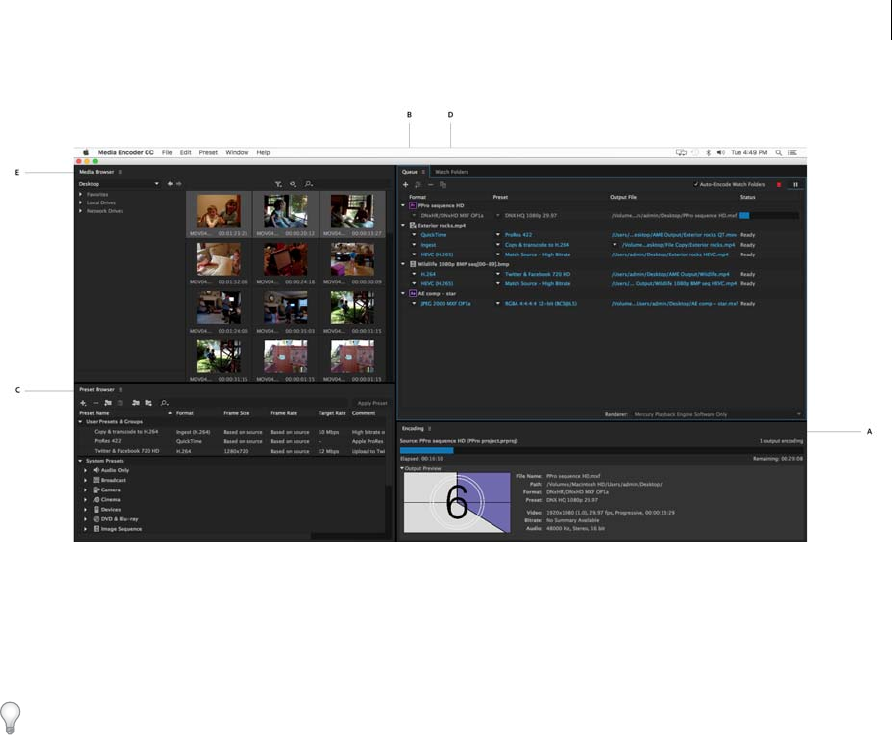Collapse the Exterior rocks.mp4 queue item
892x735 pixels.
pos(403,225)
